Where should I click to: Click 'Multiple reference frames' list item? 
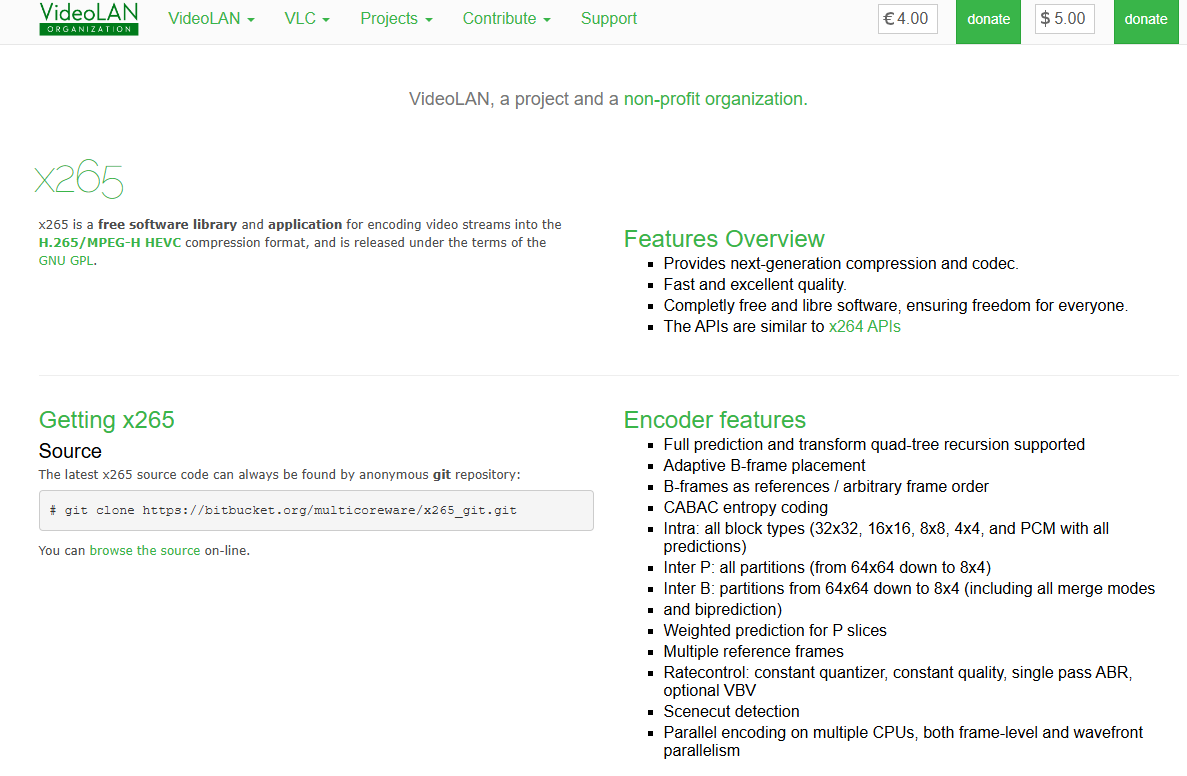(753, 652)
